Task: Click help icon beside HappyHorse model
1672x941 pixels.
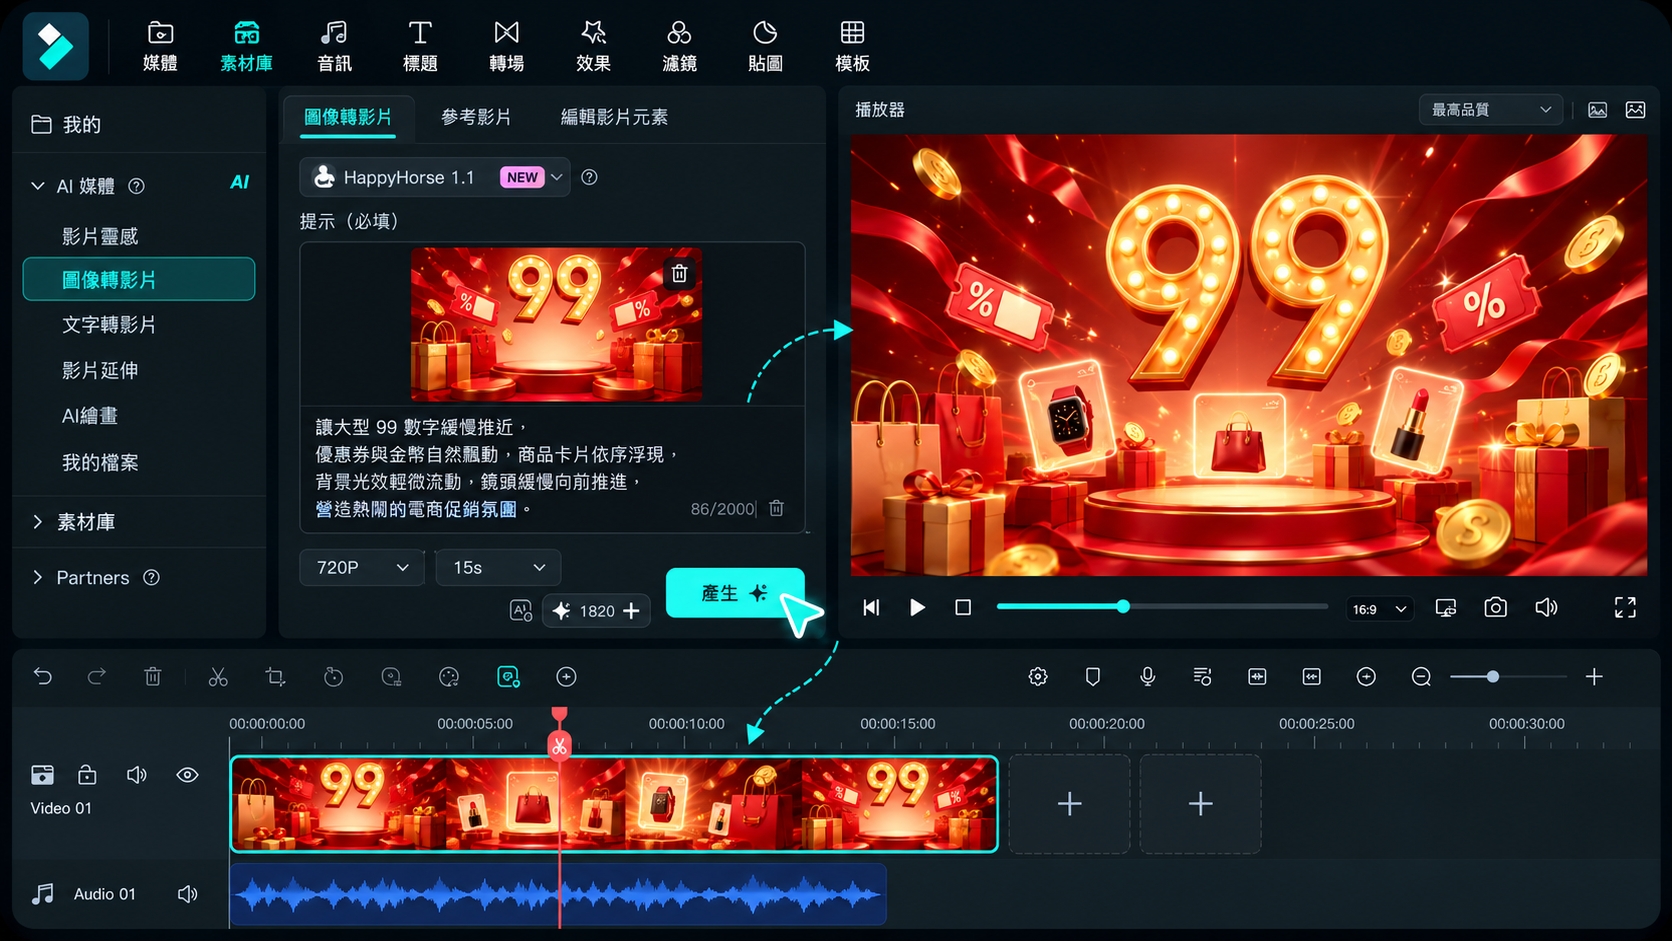Action: (590, 177)
